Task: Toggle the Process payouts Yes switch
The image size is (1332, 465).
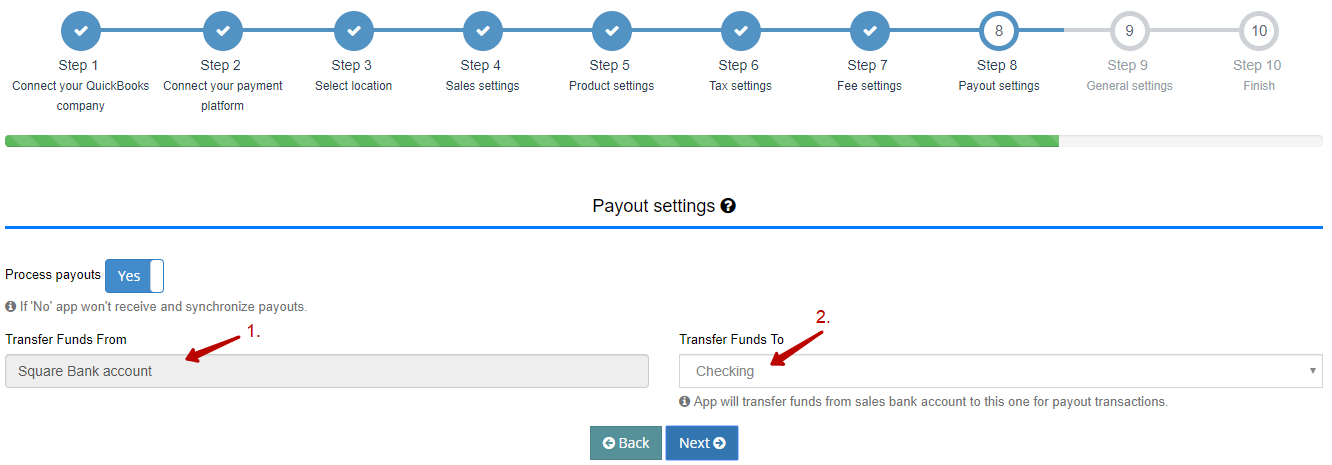Action: point(134,276)
